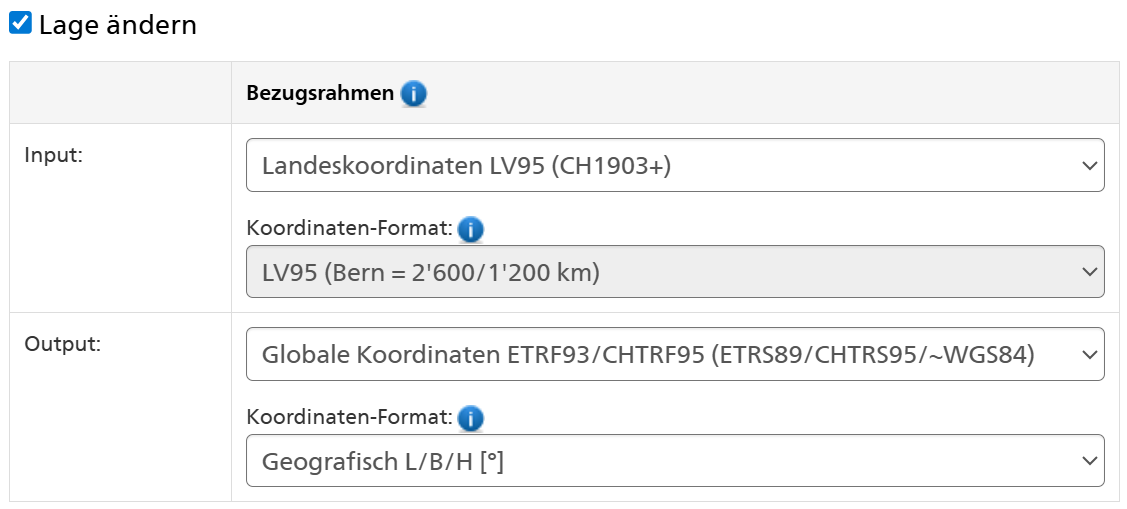Viewport: 1127px width, 509px height.
Task: Show info for Output Koordinaten-Format
Action: [470, 418]
